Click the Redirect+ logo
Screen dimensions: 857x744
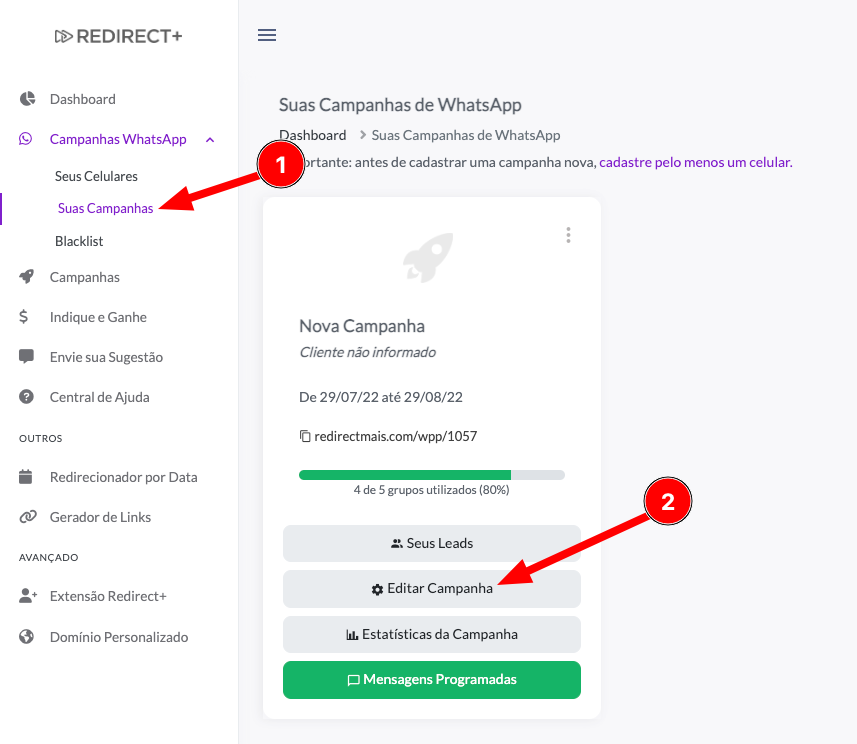119,37
